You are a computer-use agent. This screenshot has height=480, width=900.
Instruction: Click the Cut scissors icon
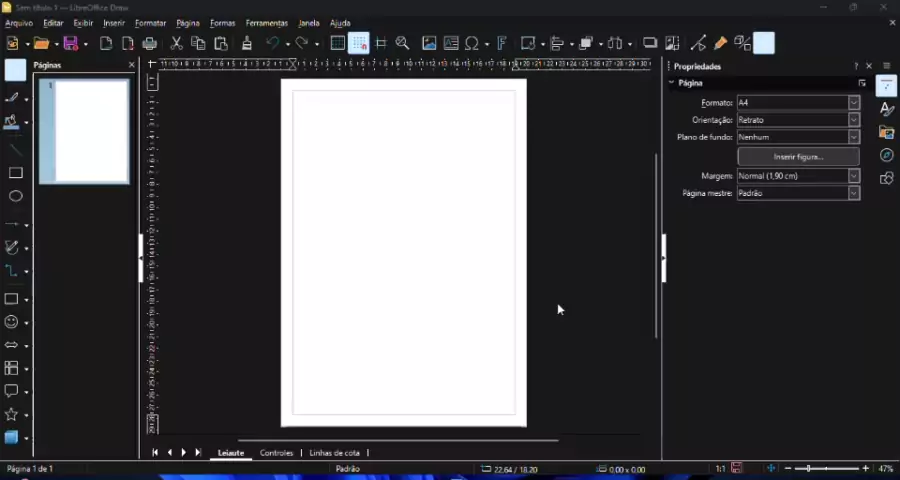176,44
